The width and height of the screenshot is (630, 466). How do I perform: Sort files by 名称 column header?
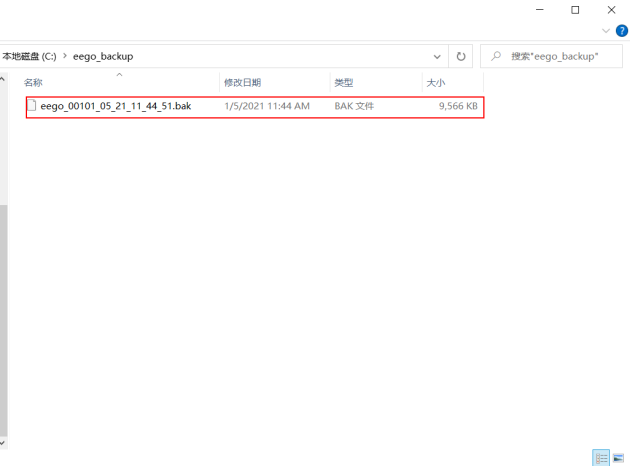coord(33,83)
